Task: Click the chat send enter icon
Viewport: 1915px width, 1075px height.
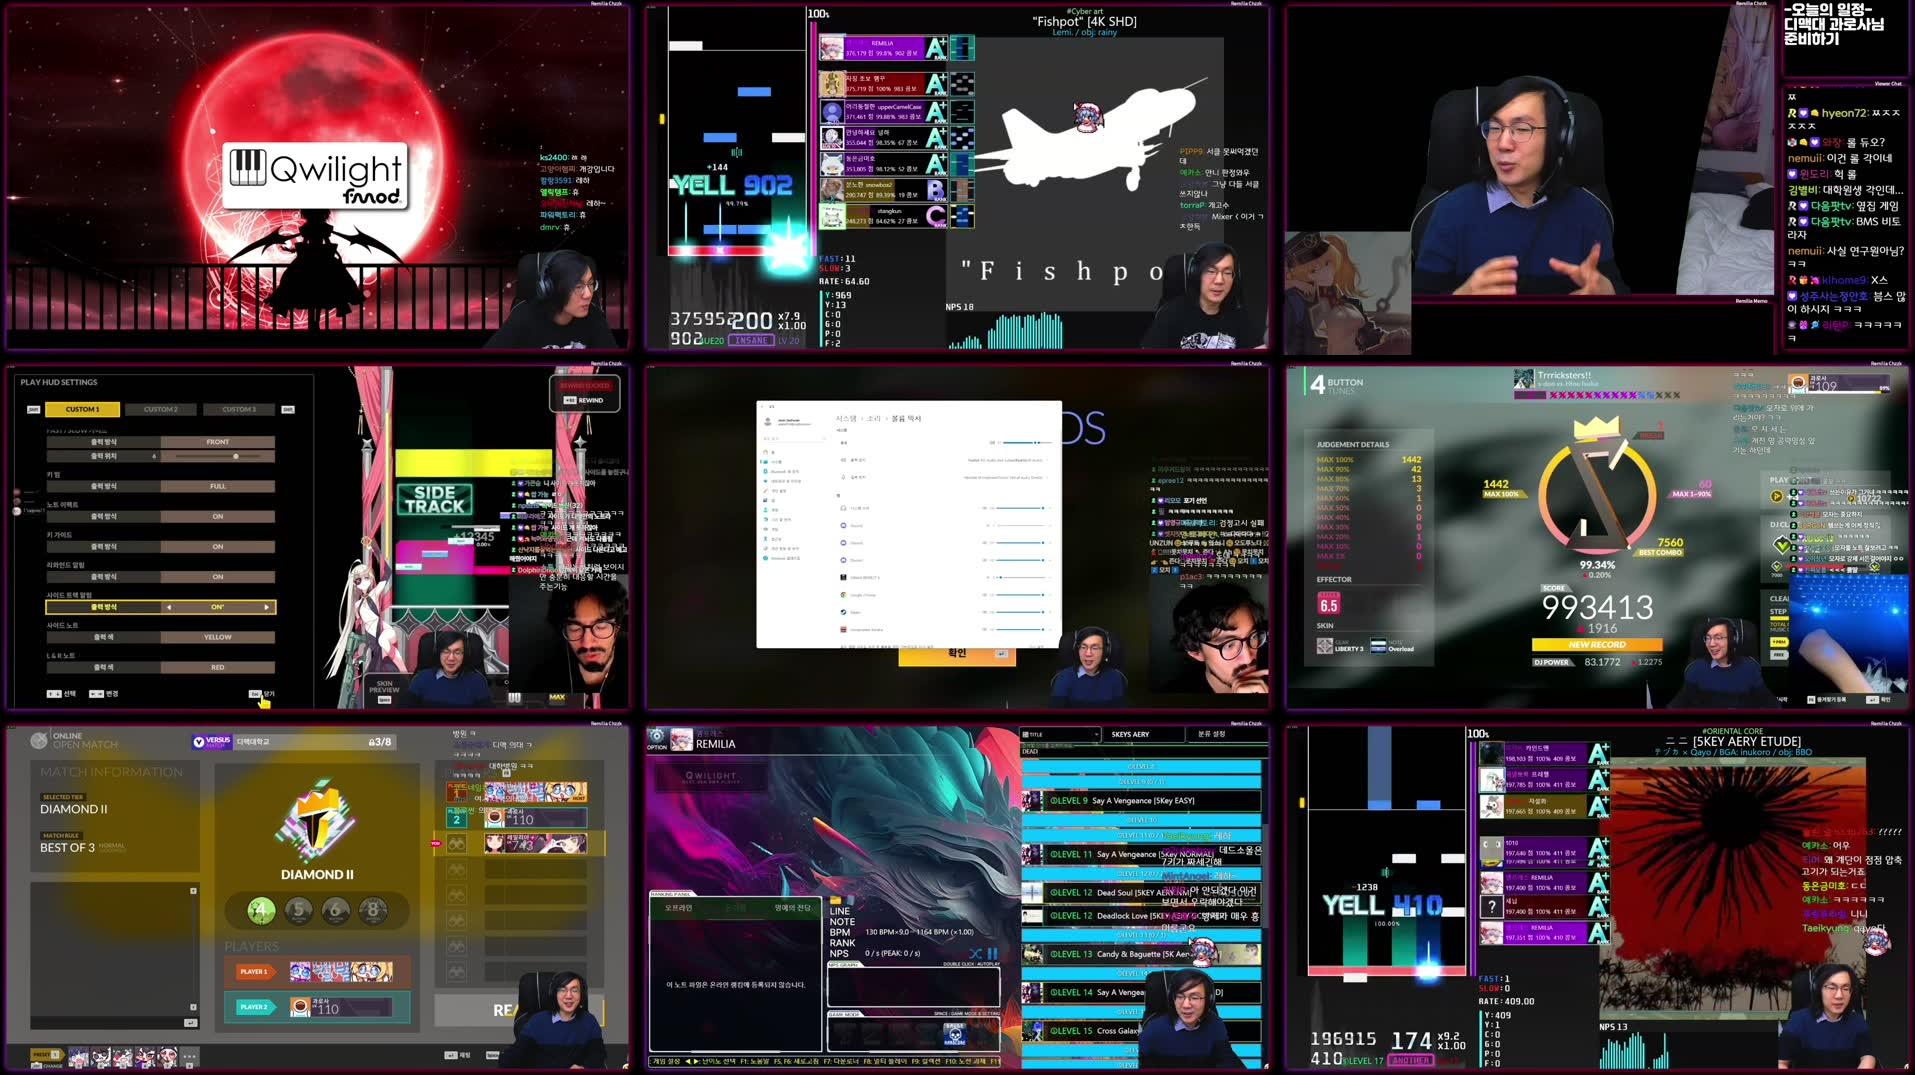Action: 190,1023
